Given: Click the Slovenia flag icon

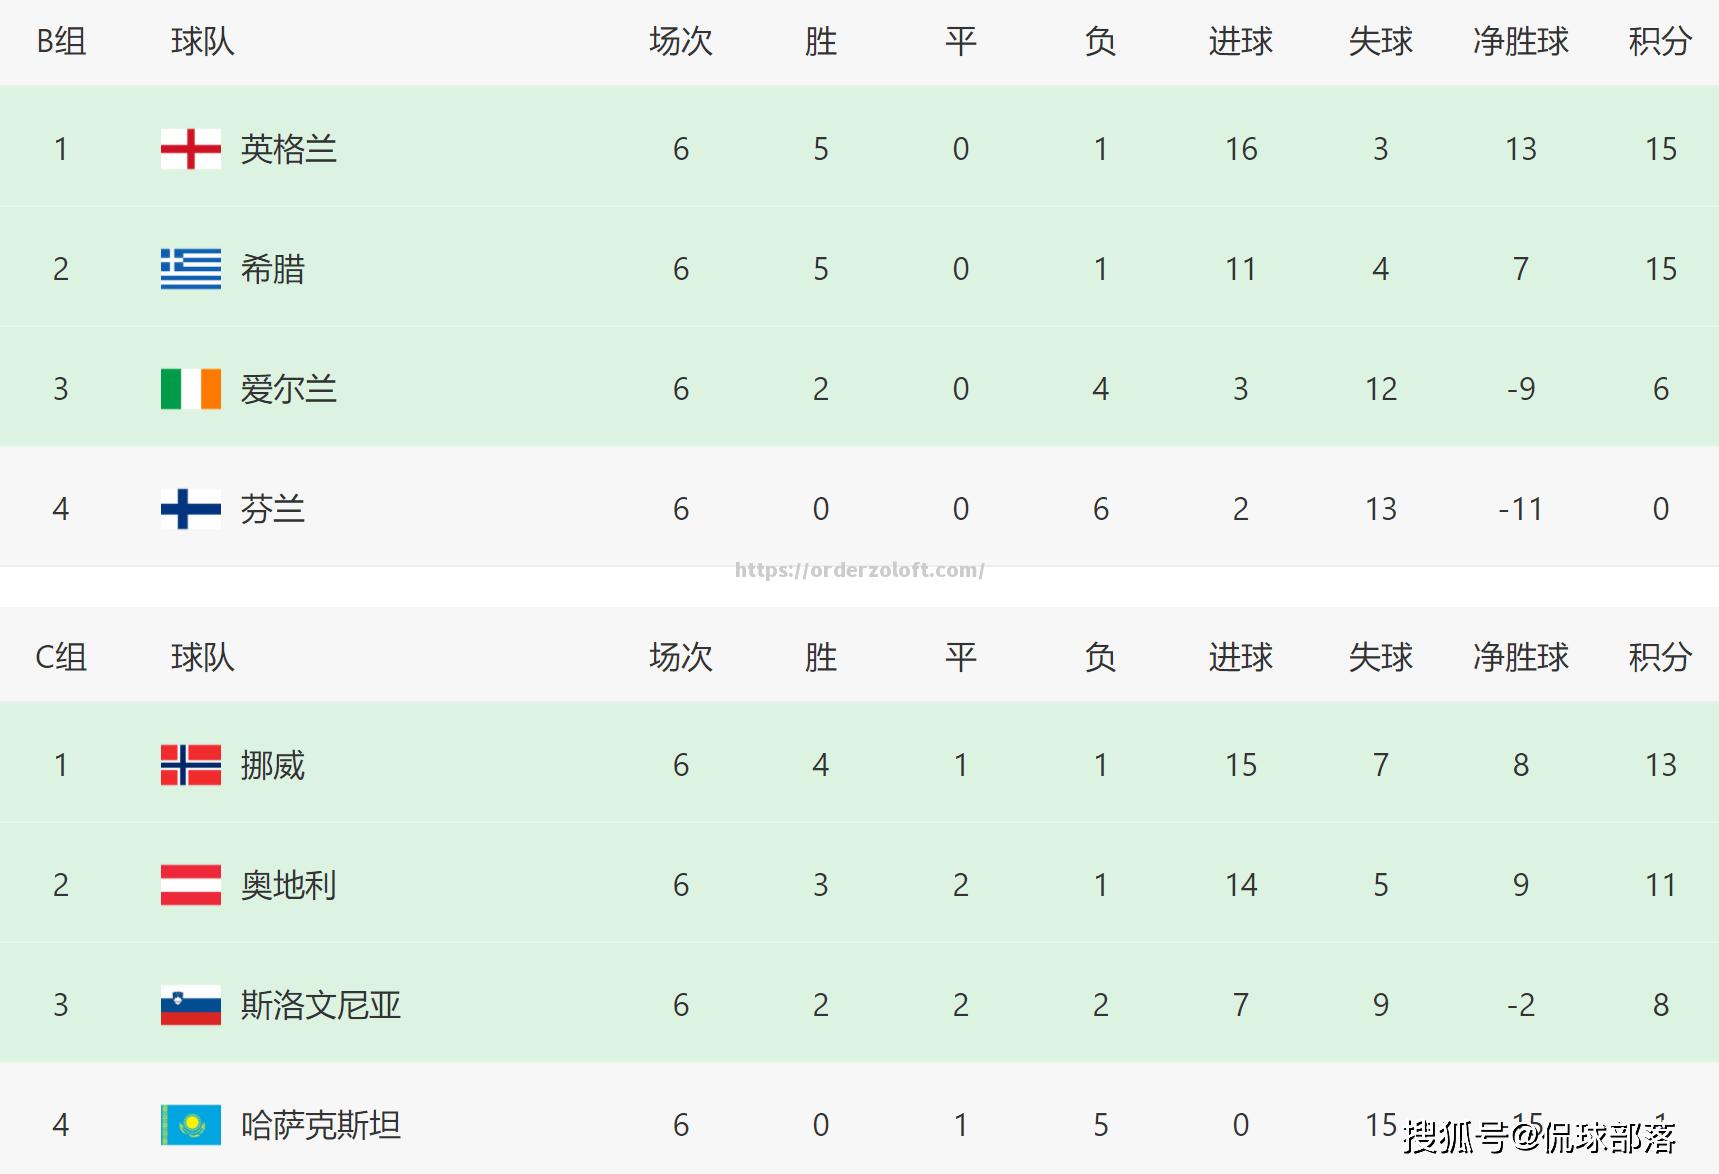Looking at the screenshot, I should tap(190, 1005).
